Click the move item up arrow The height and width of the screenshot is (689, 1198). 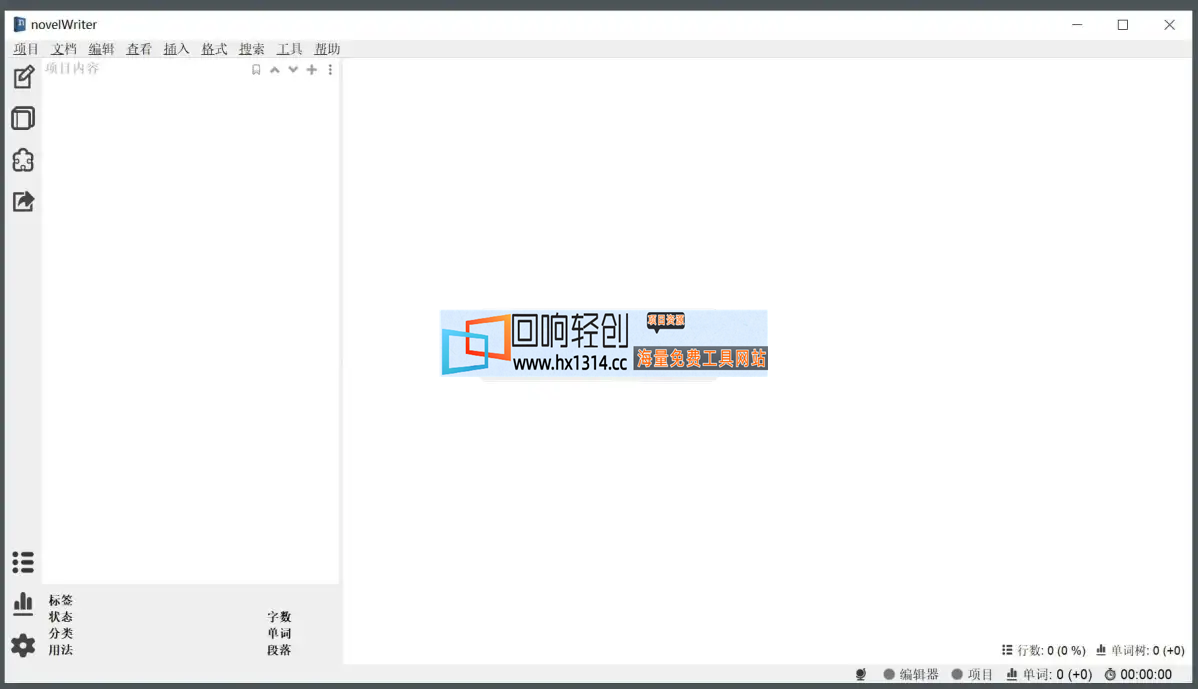click(x=274, y=70)
